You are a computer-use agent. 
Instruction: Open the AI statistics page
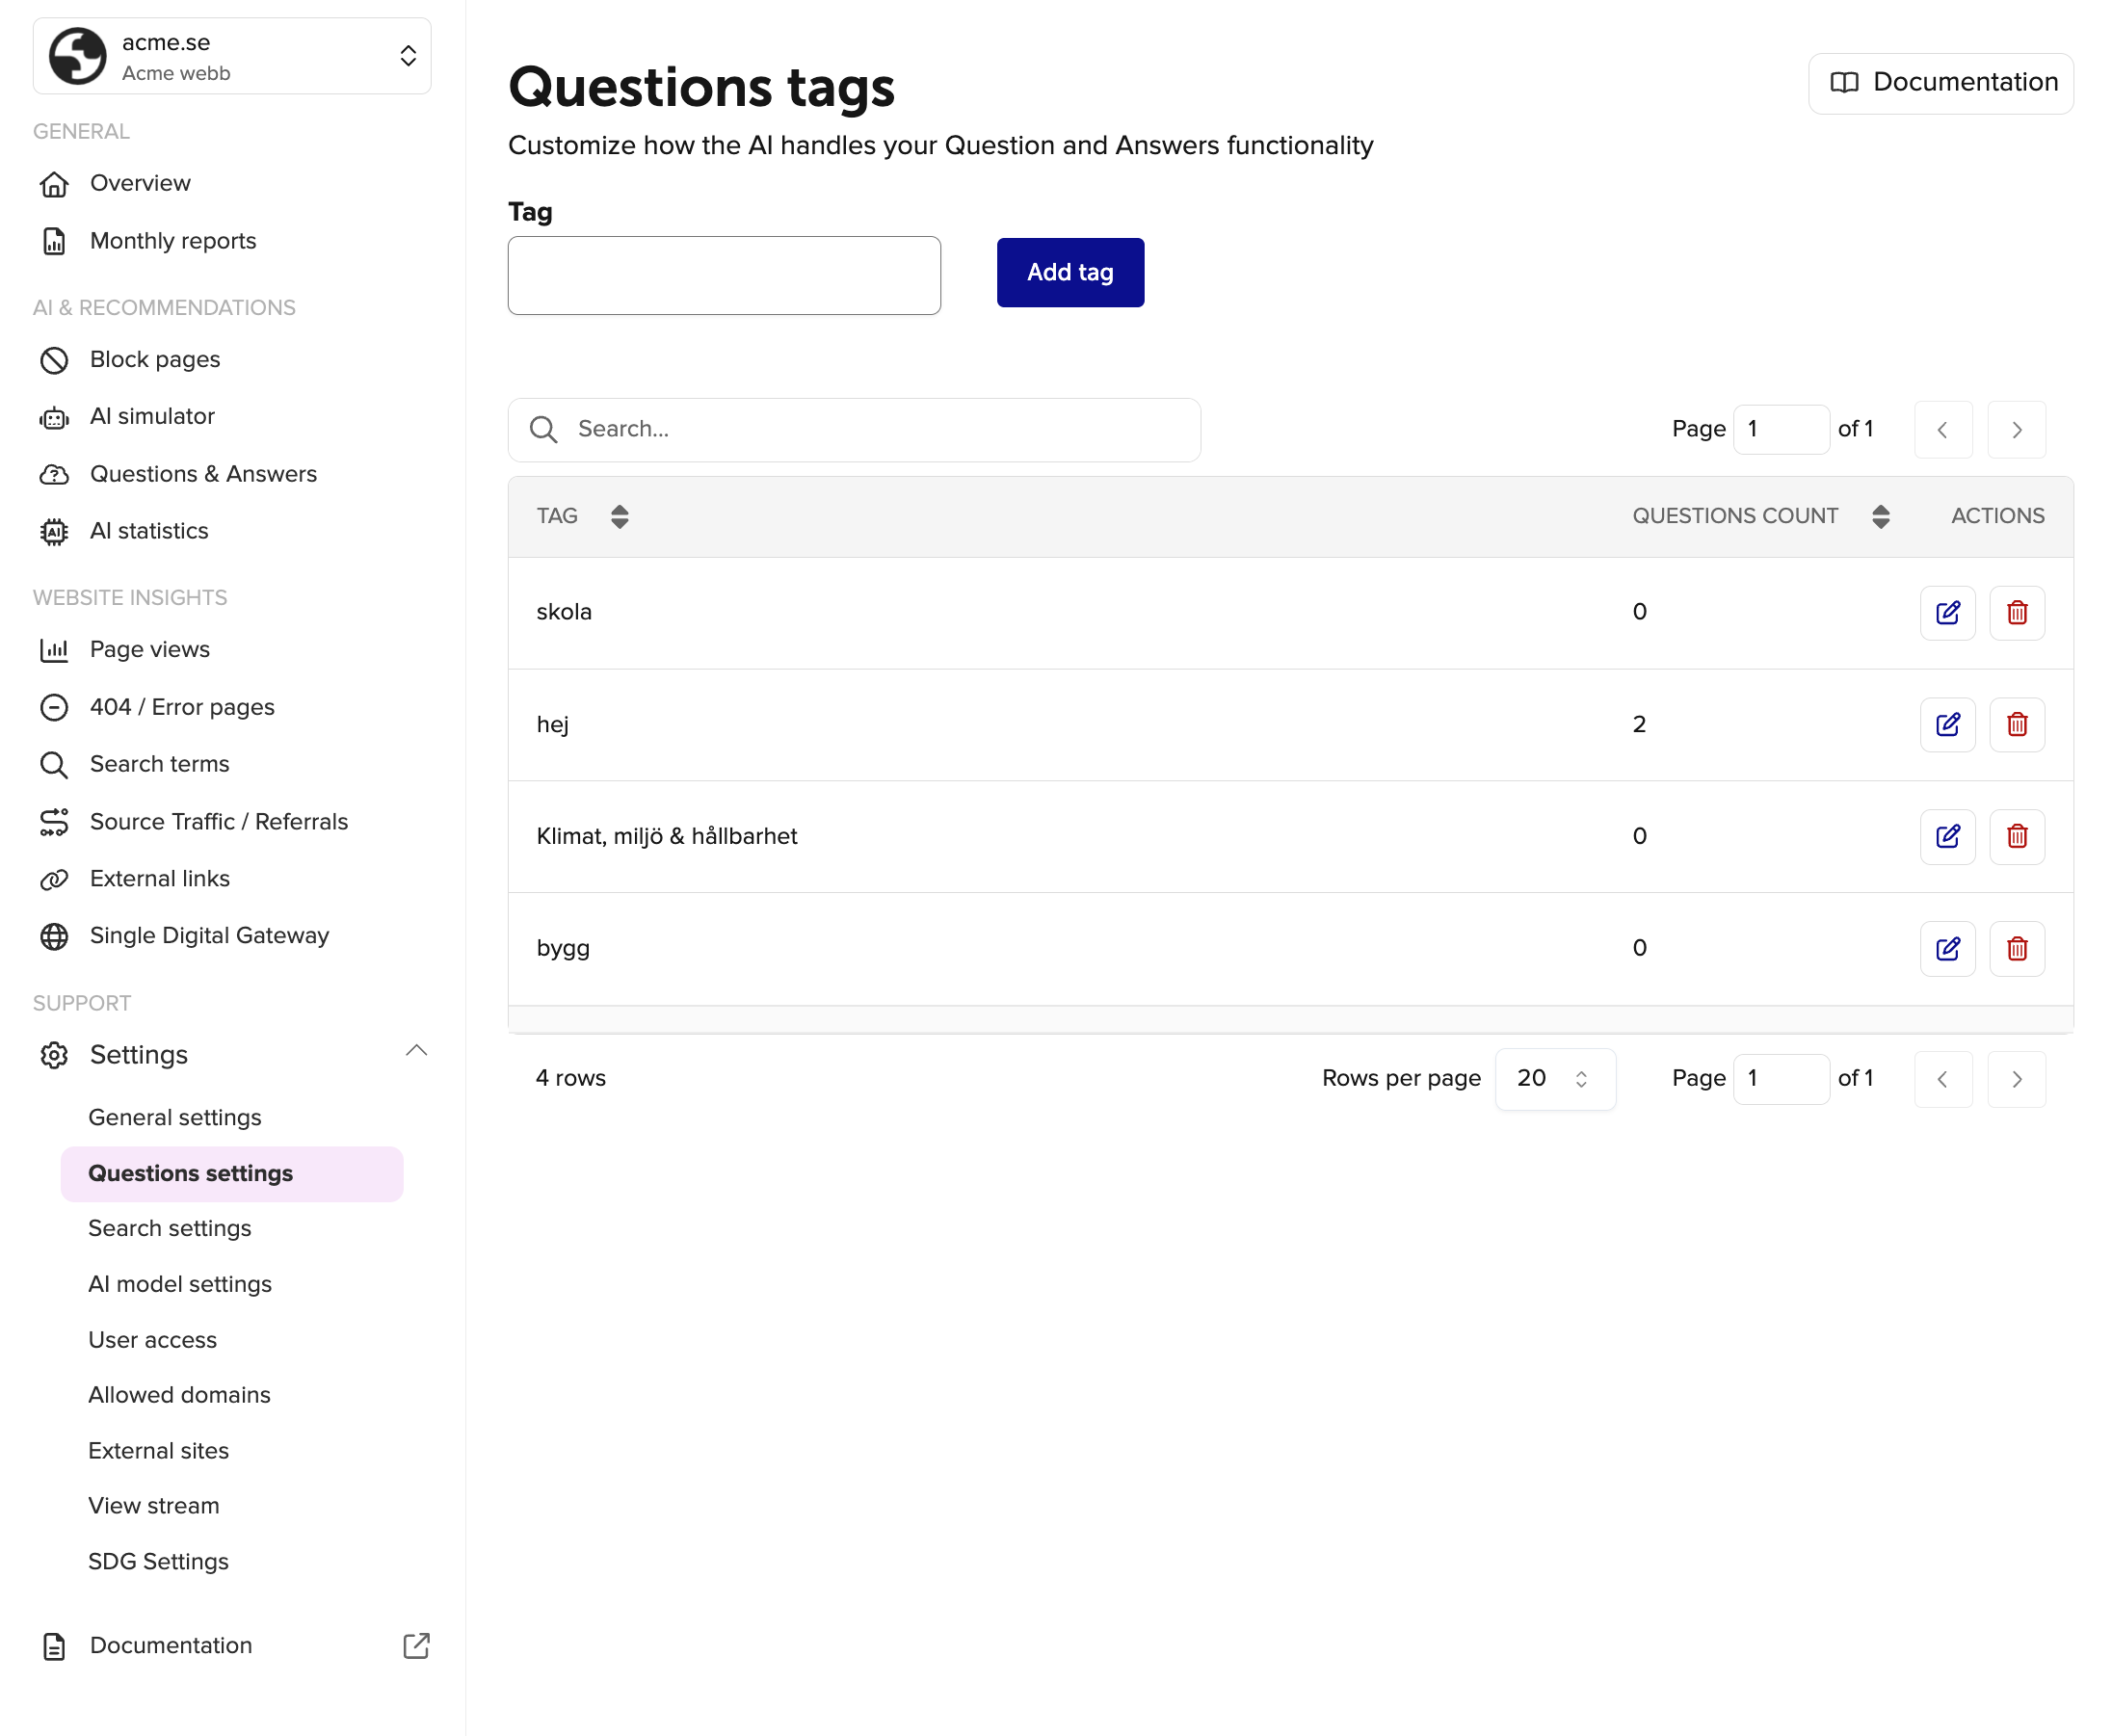point(149,531)
